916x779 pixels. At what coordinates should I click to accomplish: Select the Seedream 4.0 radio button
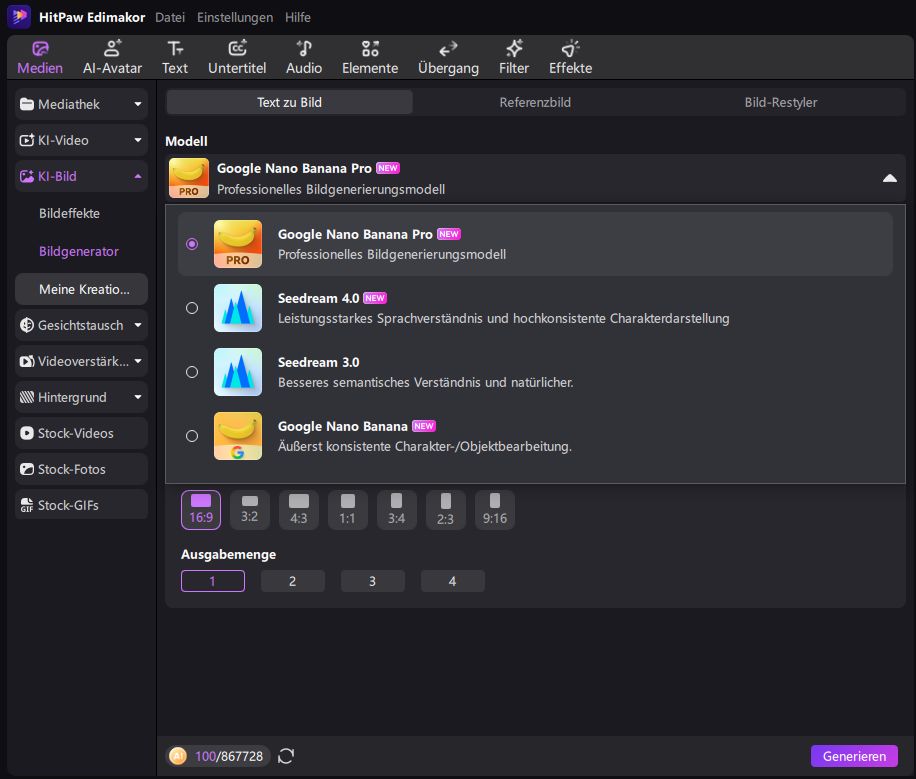pyautogui.click(x=192, y=308)
